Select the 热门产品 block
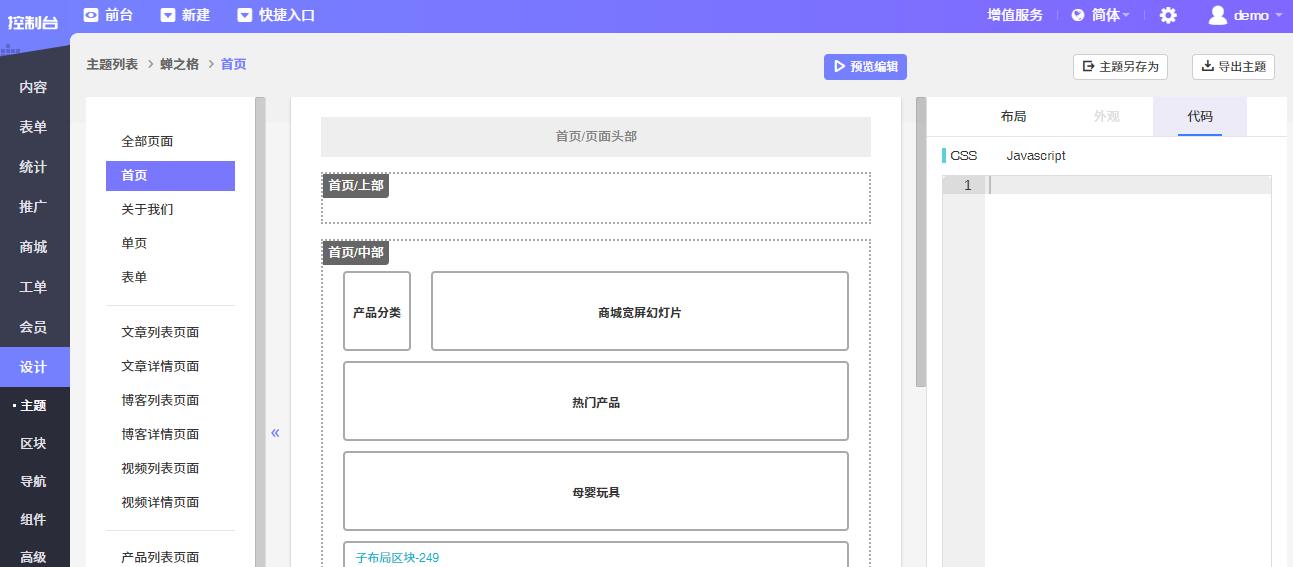The height and width of the screenshot is (567, 1293). click(x=596, y=401)
